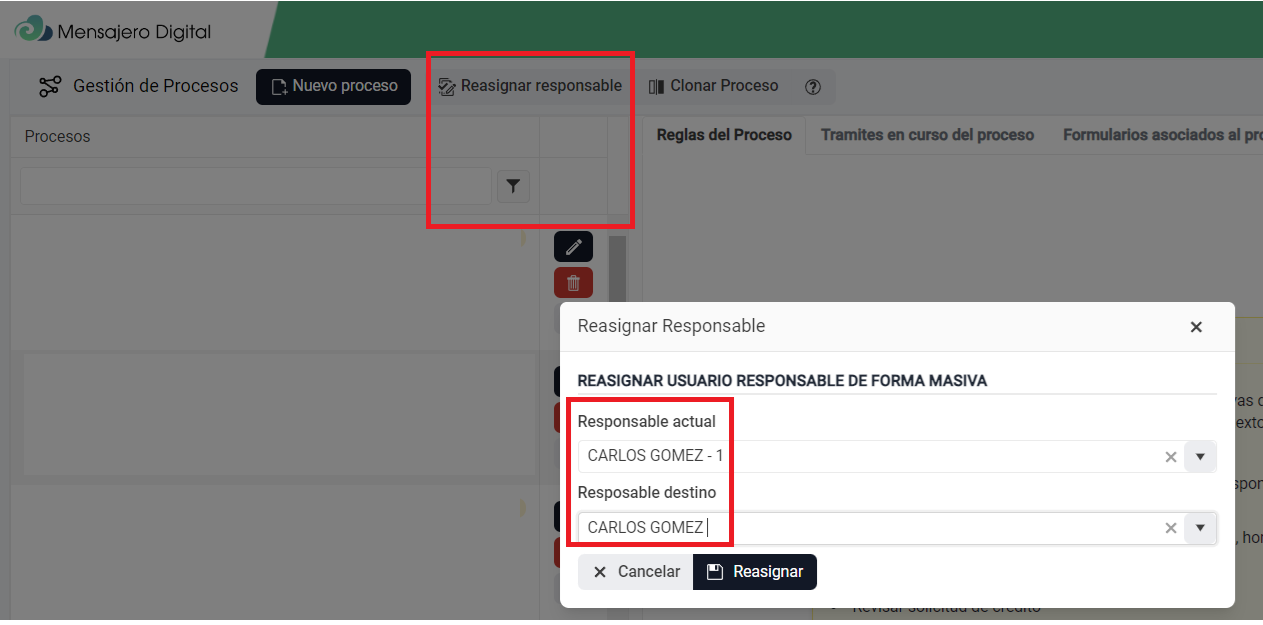Delete the first process with trash icon
Image resolution: width=1263 pixels, height=625 pixels.
pos(573,283)
